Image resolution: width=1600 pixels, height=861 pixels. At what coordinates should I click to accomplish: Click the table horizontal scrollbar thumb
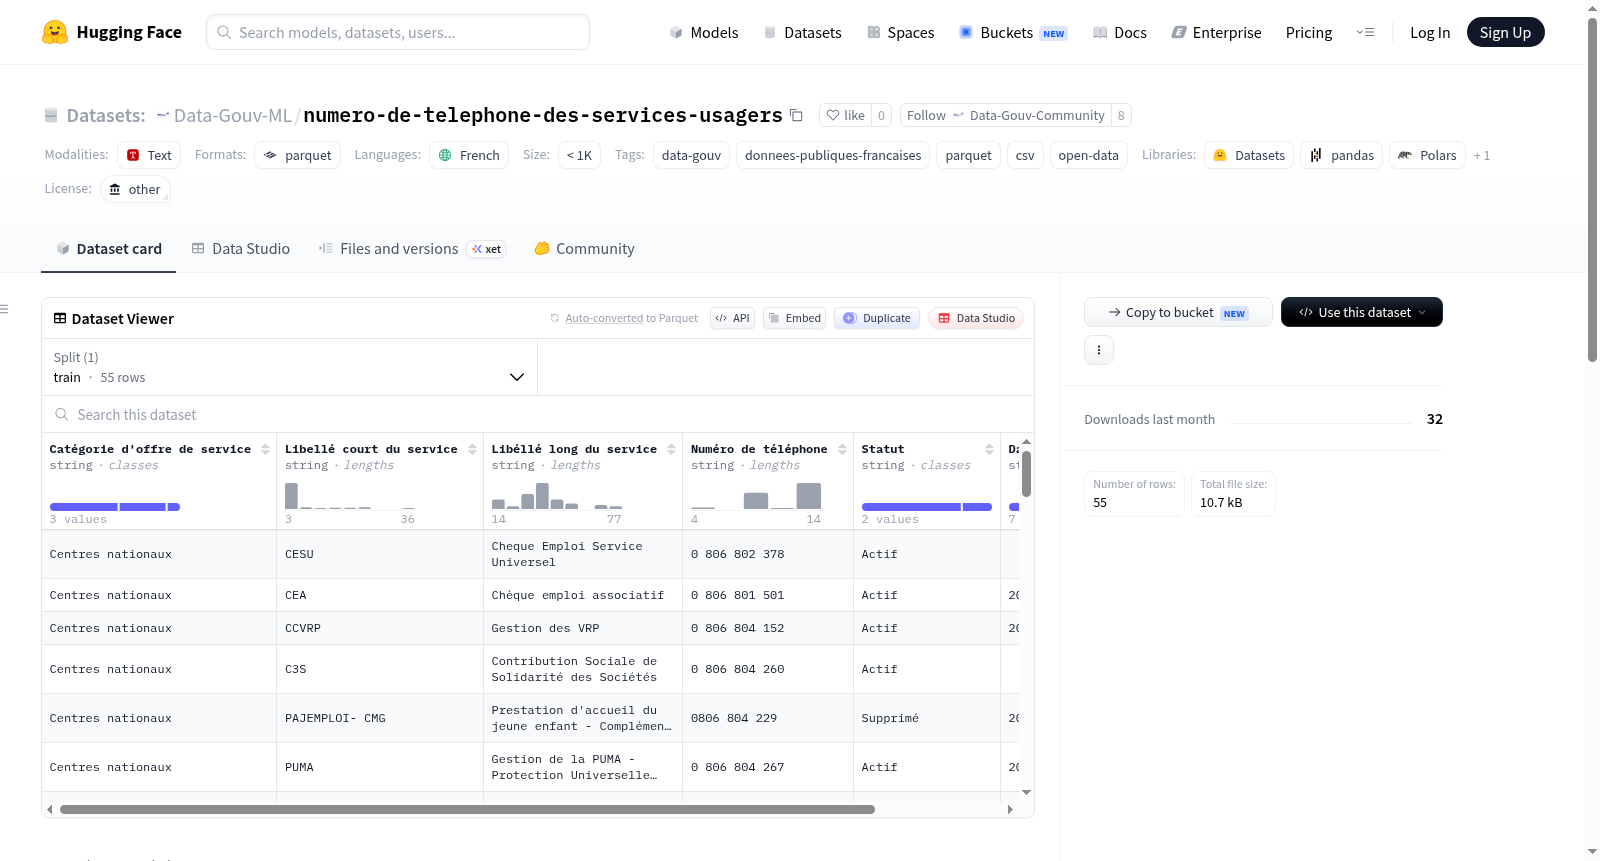[467, 809]
